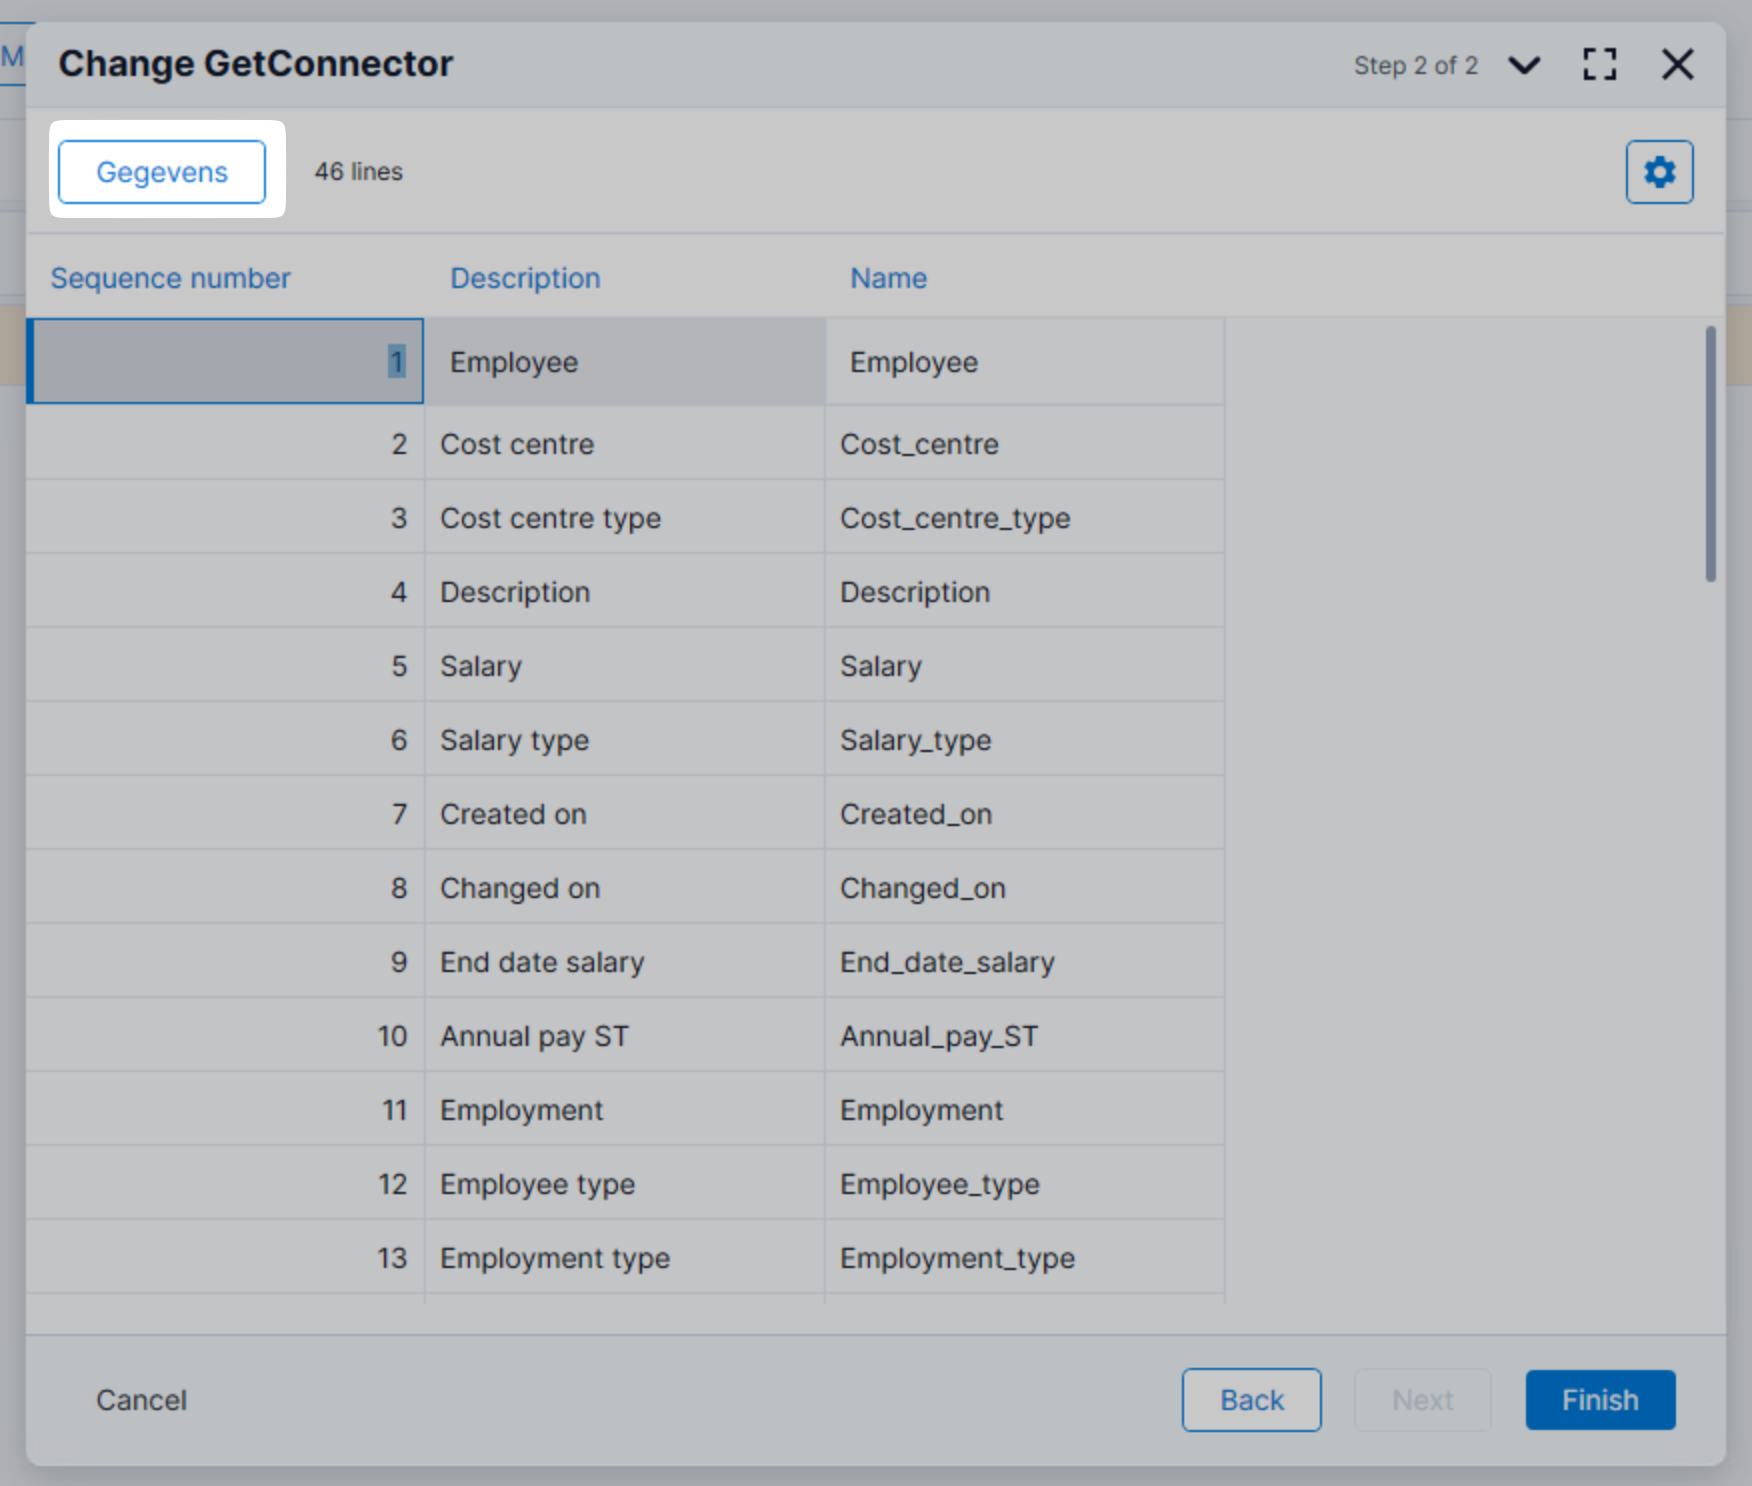Expand dialog to full screen
Image resolution: width=1752 pixels, height=1486 pixels.
(1599, 65)
